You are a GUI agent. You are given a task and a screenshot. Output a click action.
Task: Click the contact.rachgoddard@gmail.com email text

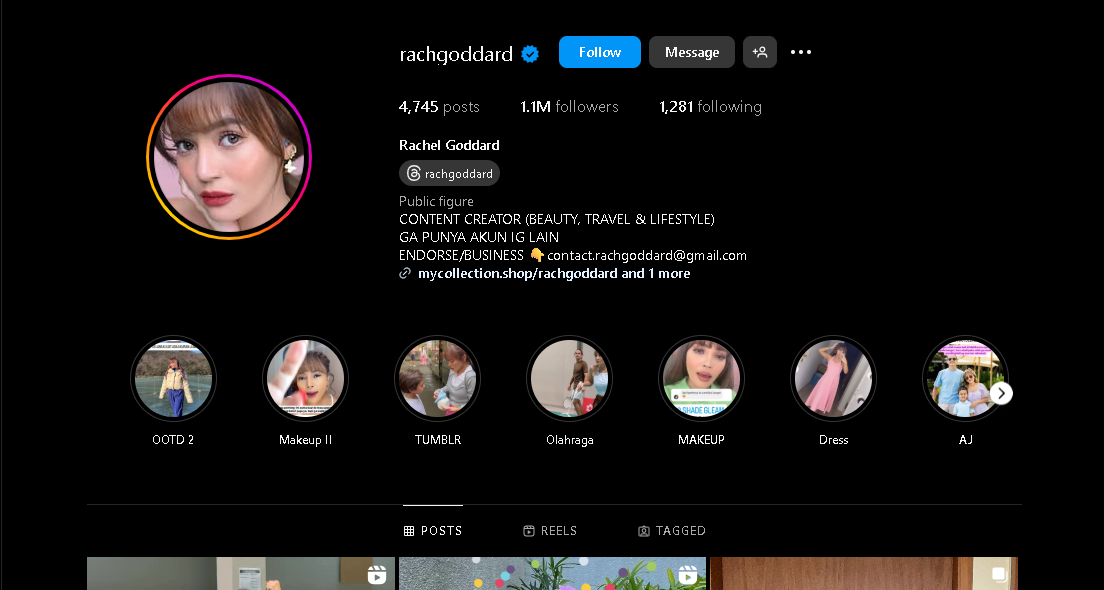click(647, 256)
